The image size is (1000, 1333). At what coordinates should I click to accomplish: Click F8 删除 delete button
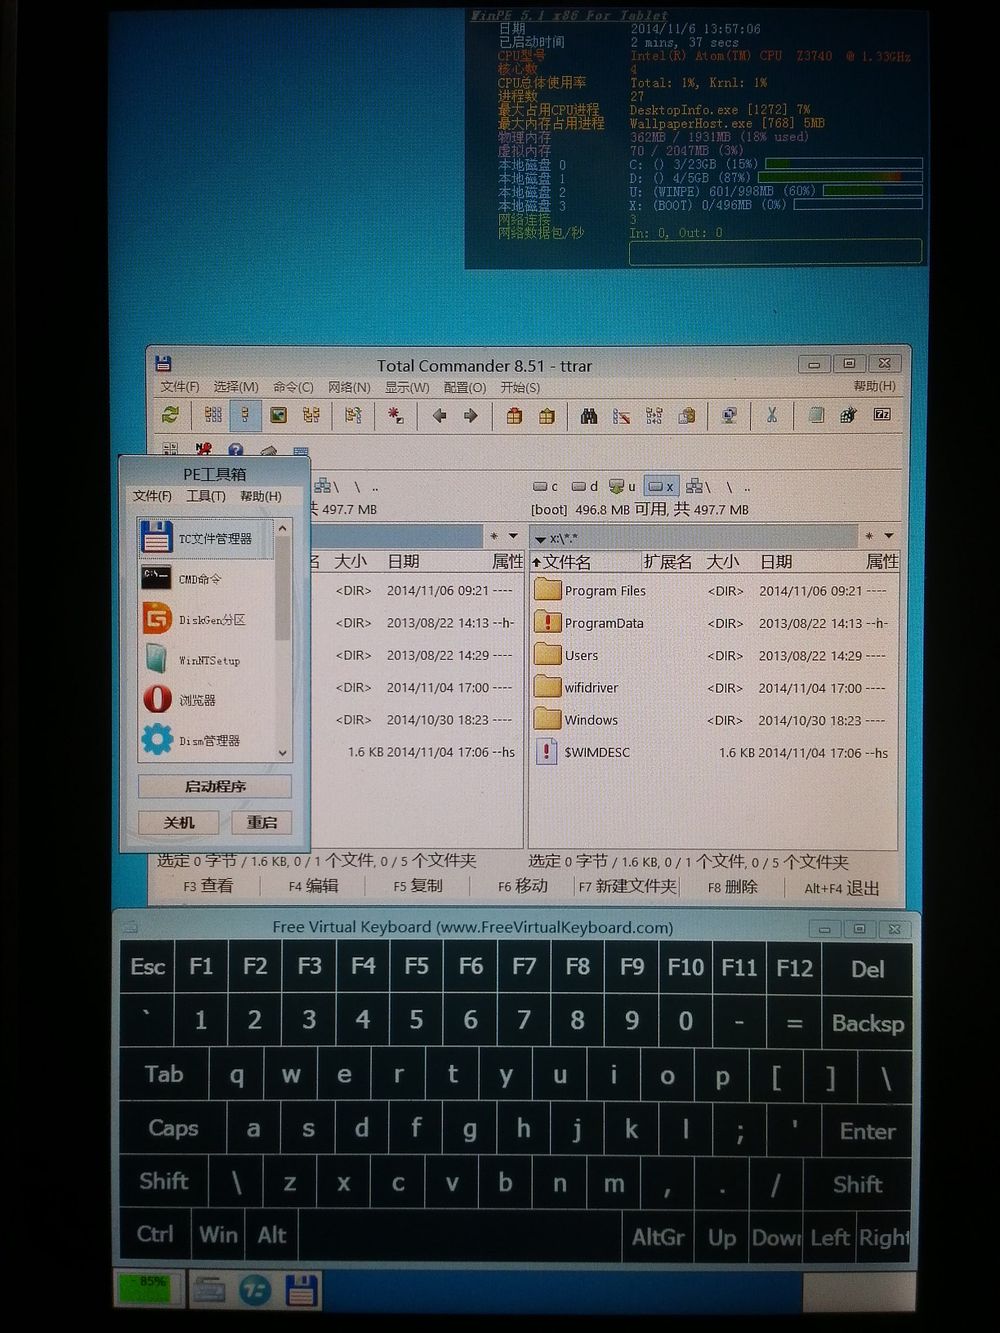point(733,887)
